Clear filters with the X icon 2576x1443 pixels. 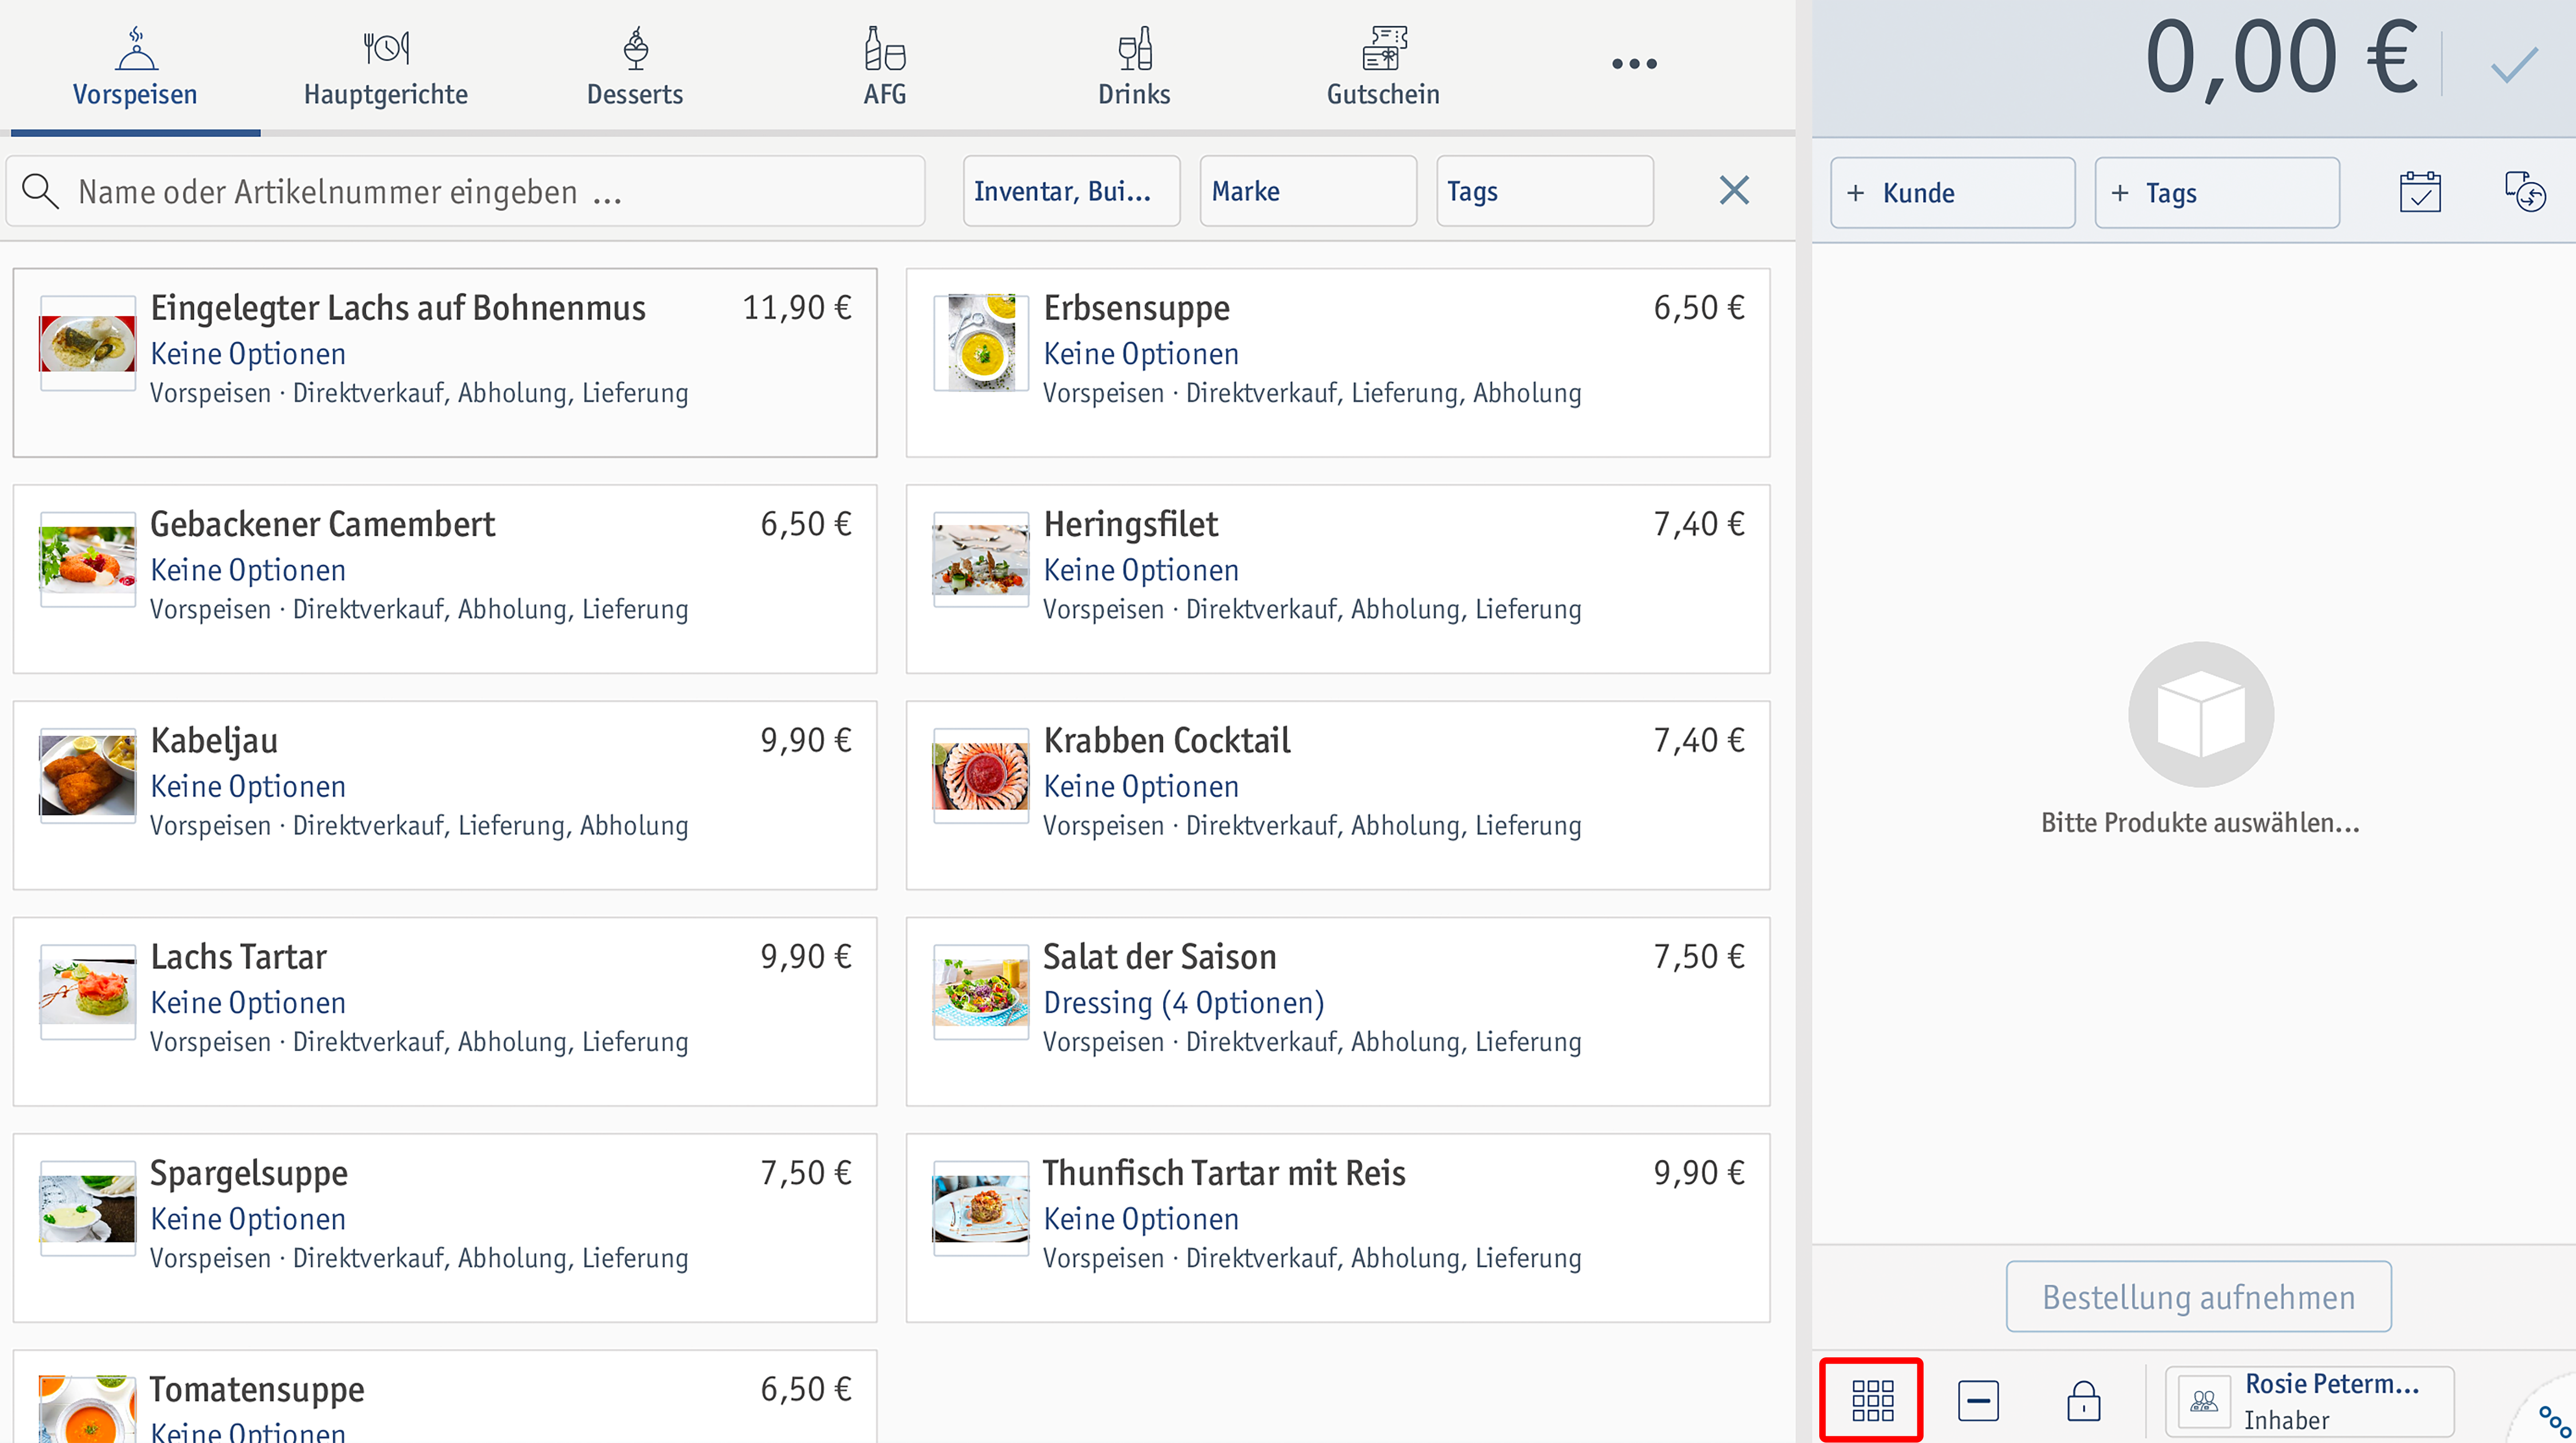(x=1734, y=190)
